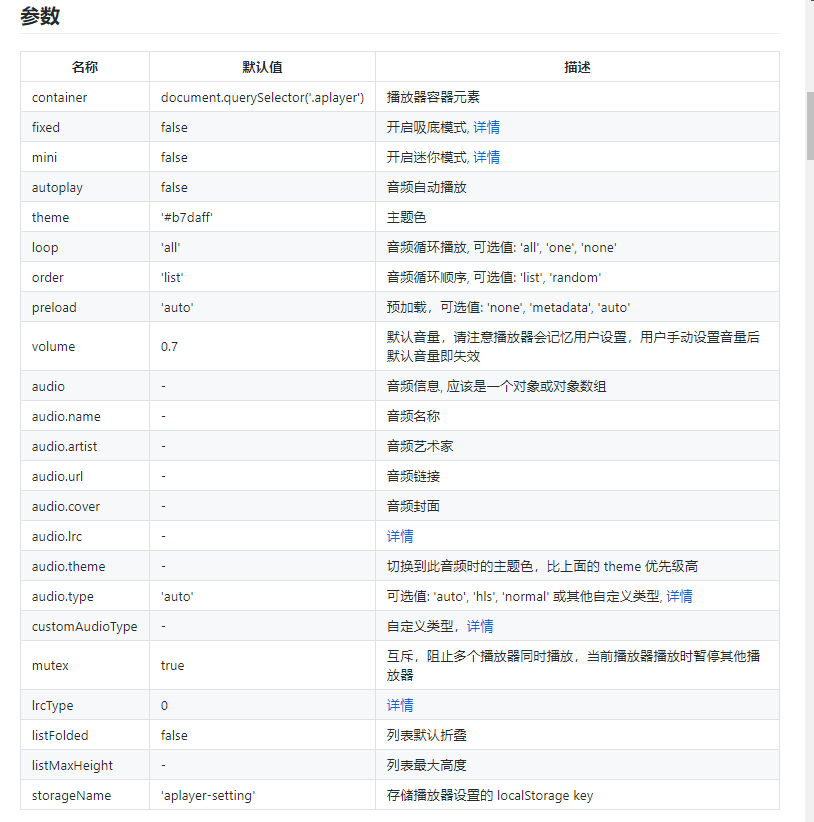Select the audio parameter name cell
This screenshot has height=822, width=814.
[85, 386]
